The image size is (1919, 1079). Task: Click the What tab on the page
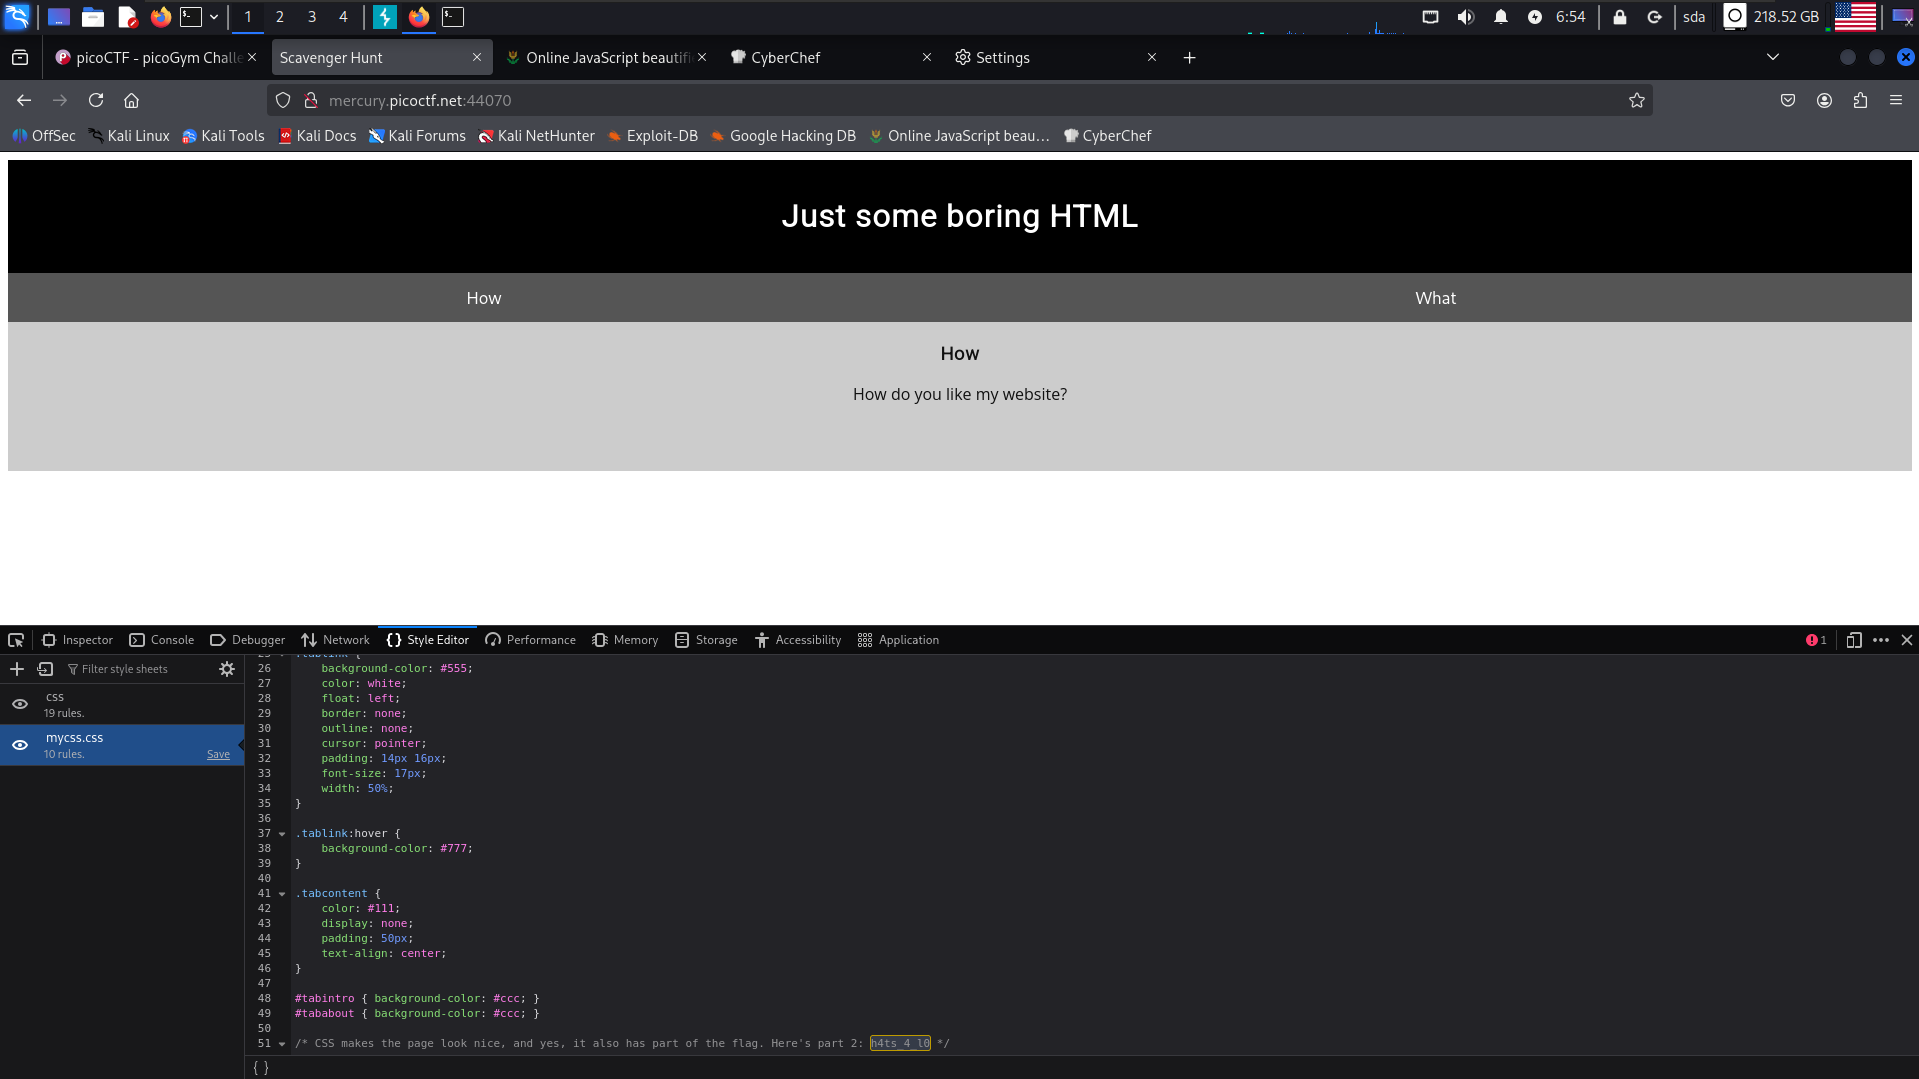click(1435, 298)
